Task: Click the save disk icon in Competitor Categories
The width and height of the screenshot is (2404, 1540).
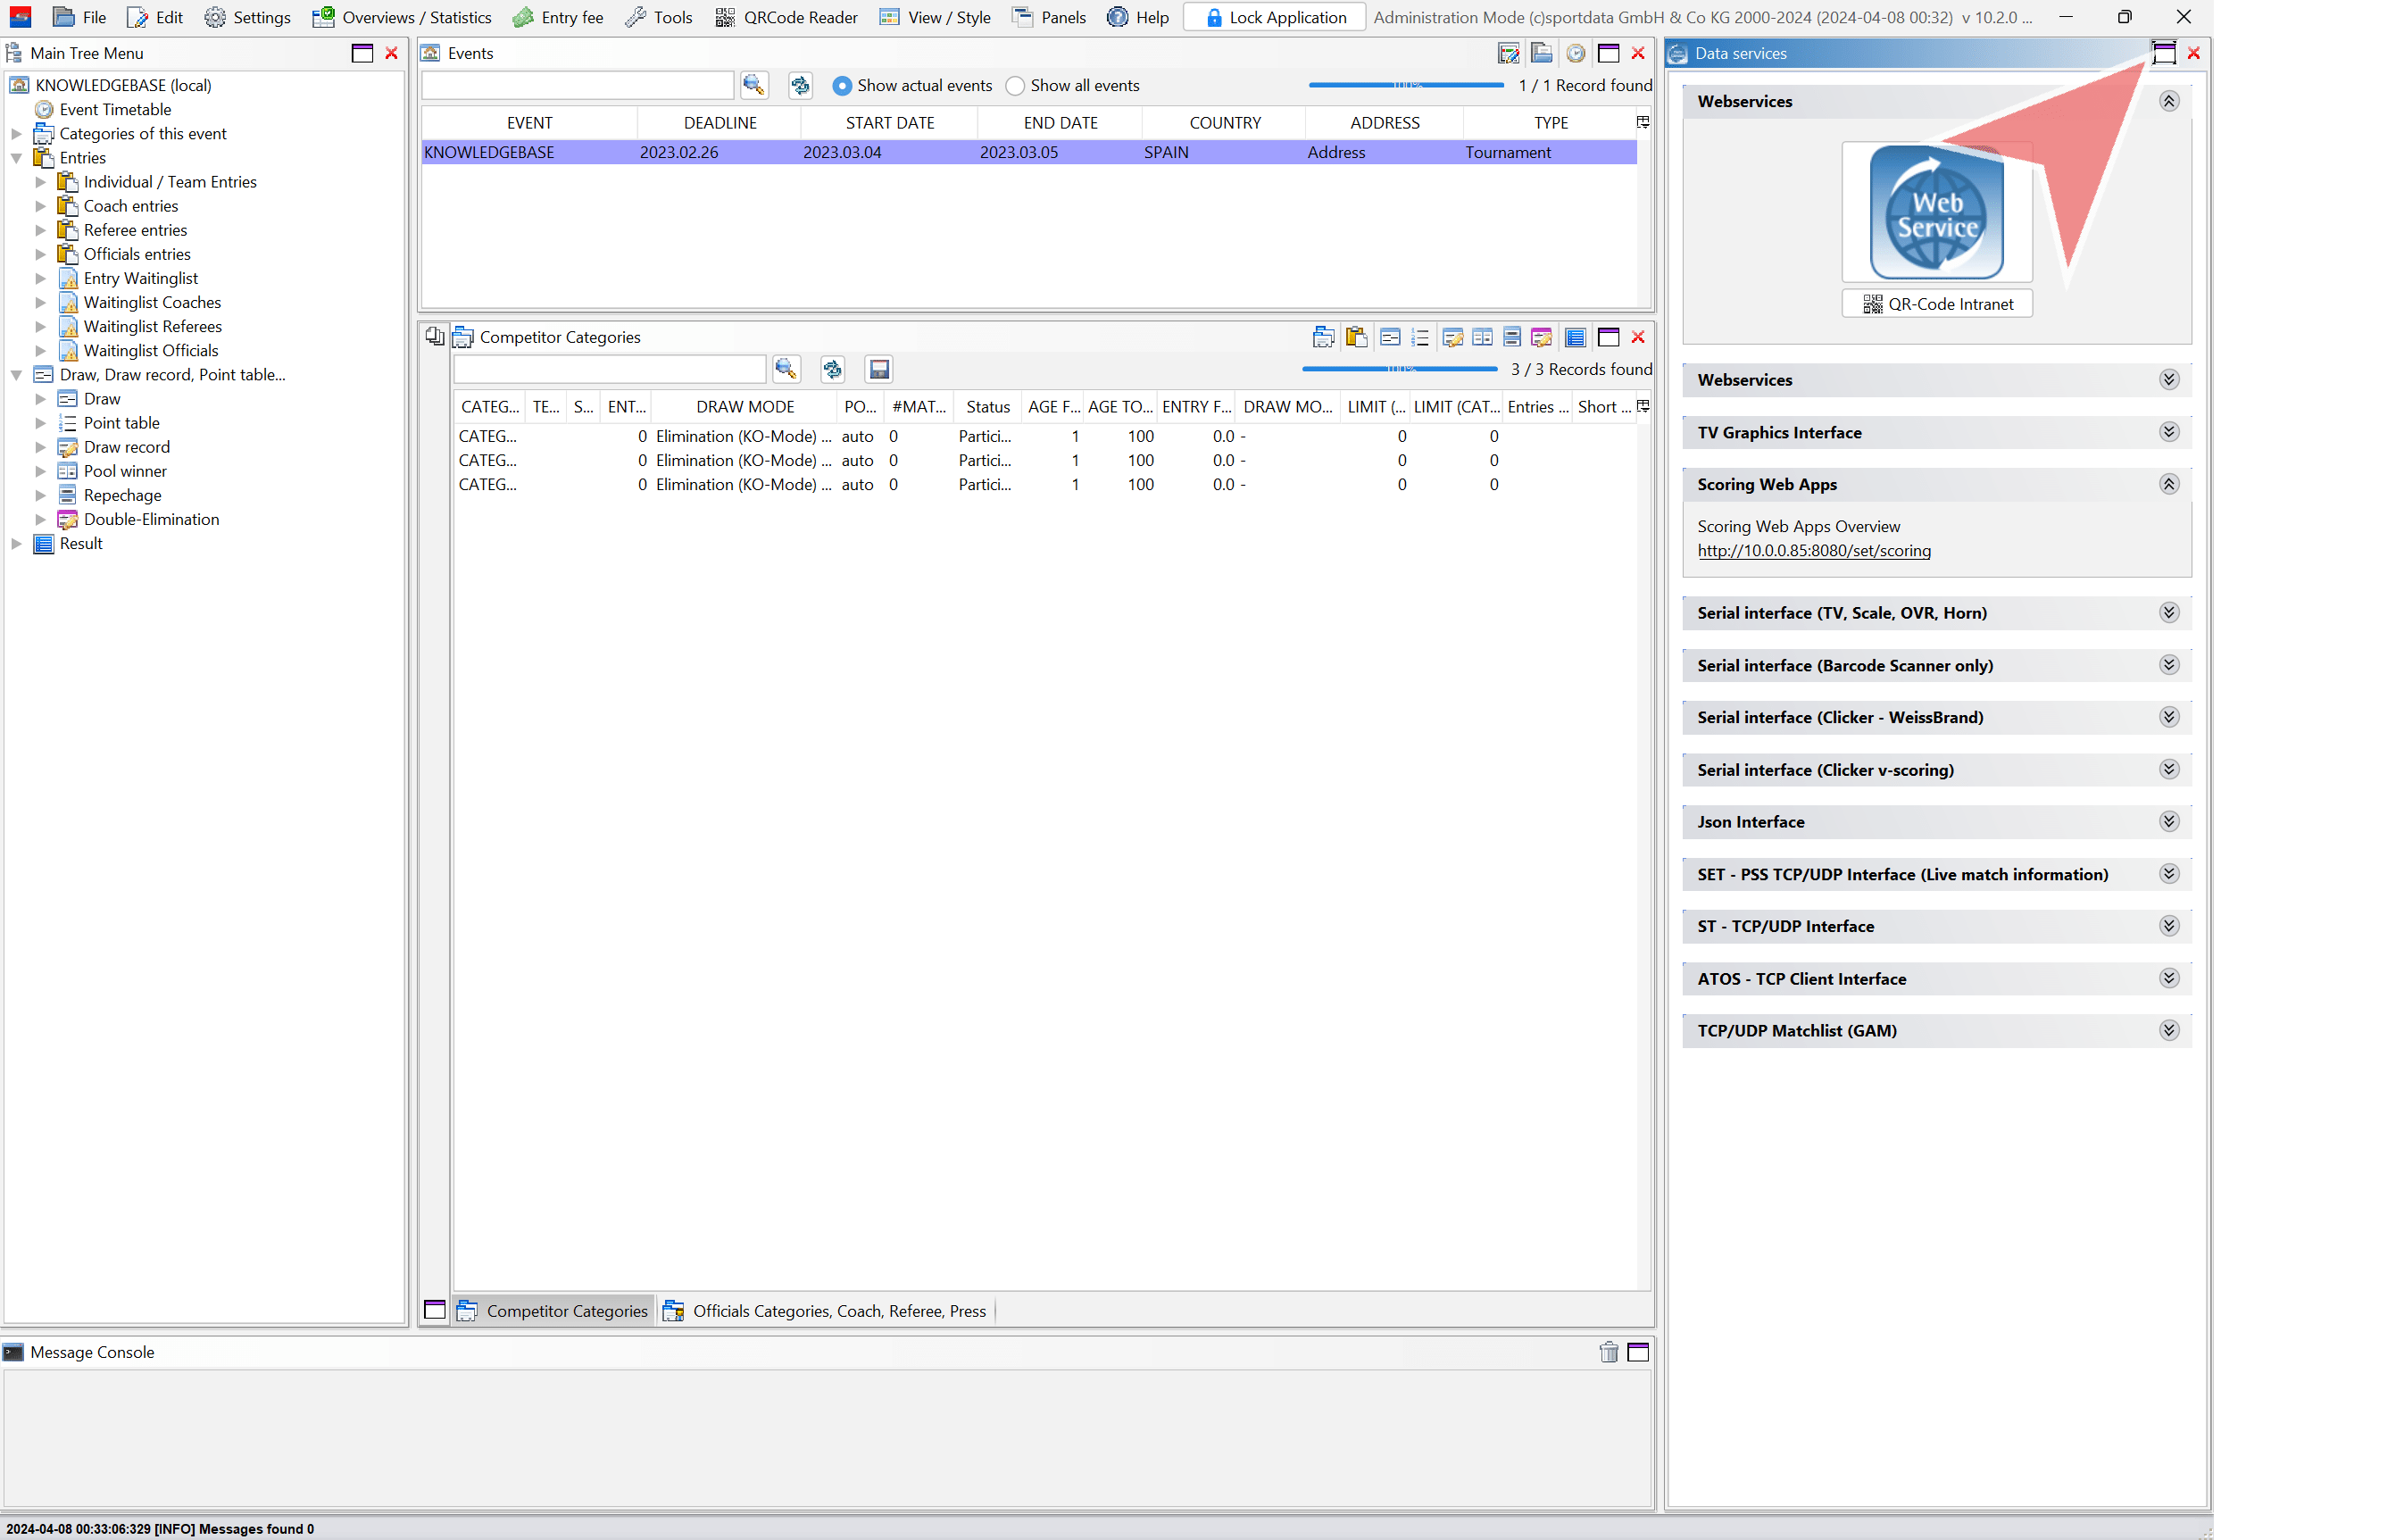Action: (879, 370)
